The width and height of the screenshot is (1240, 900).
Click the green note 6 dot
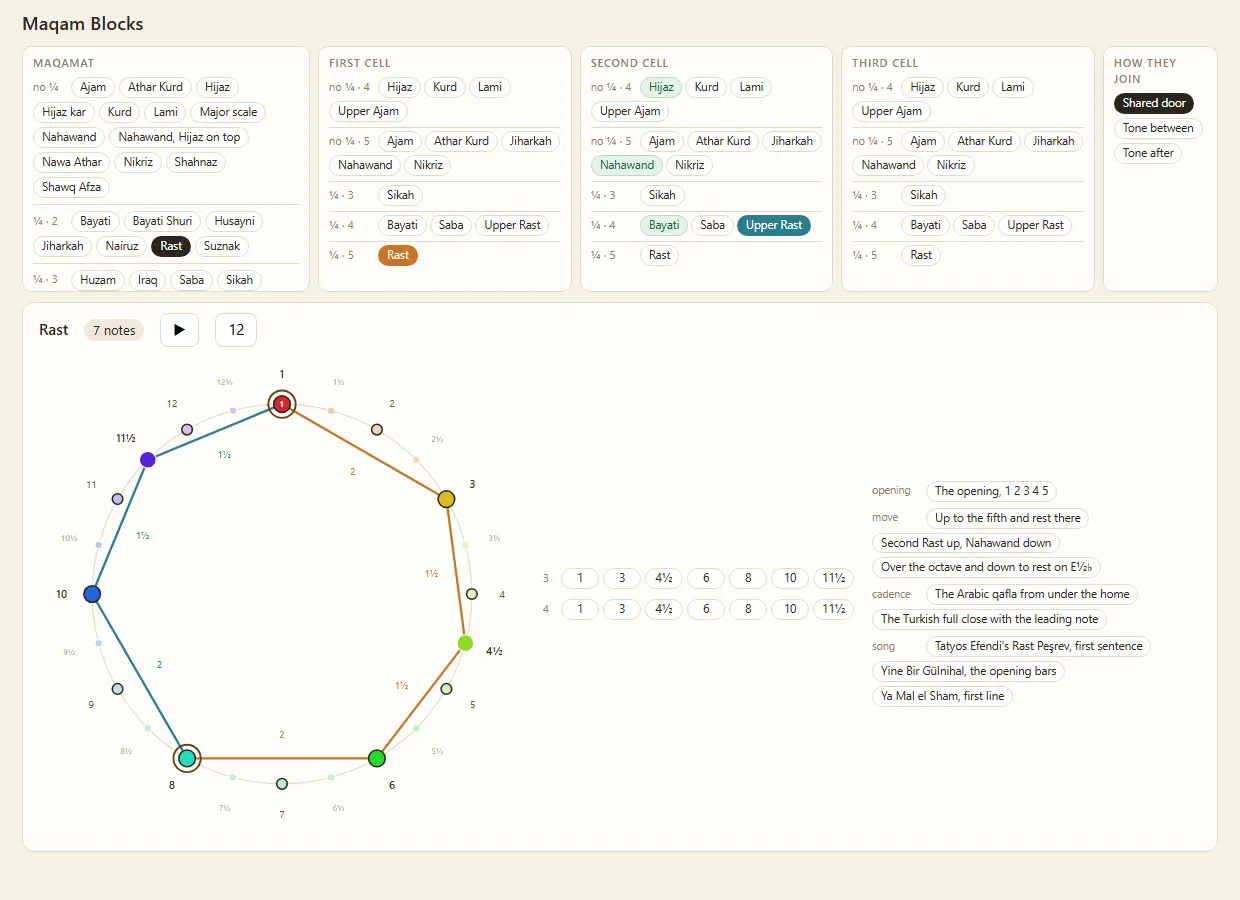pos(377,759)
